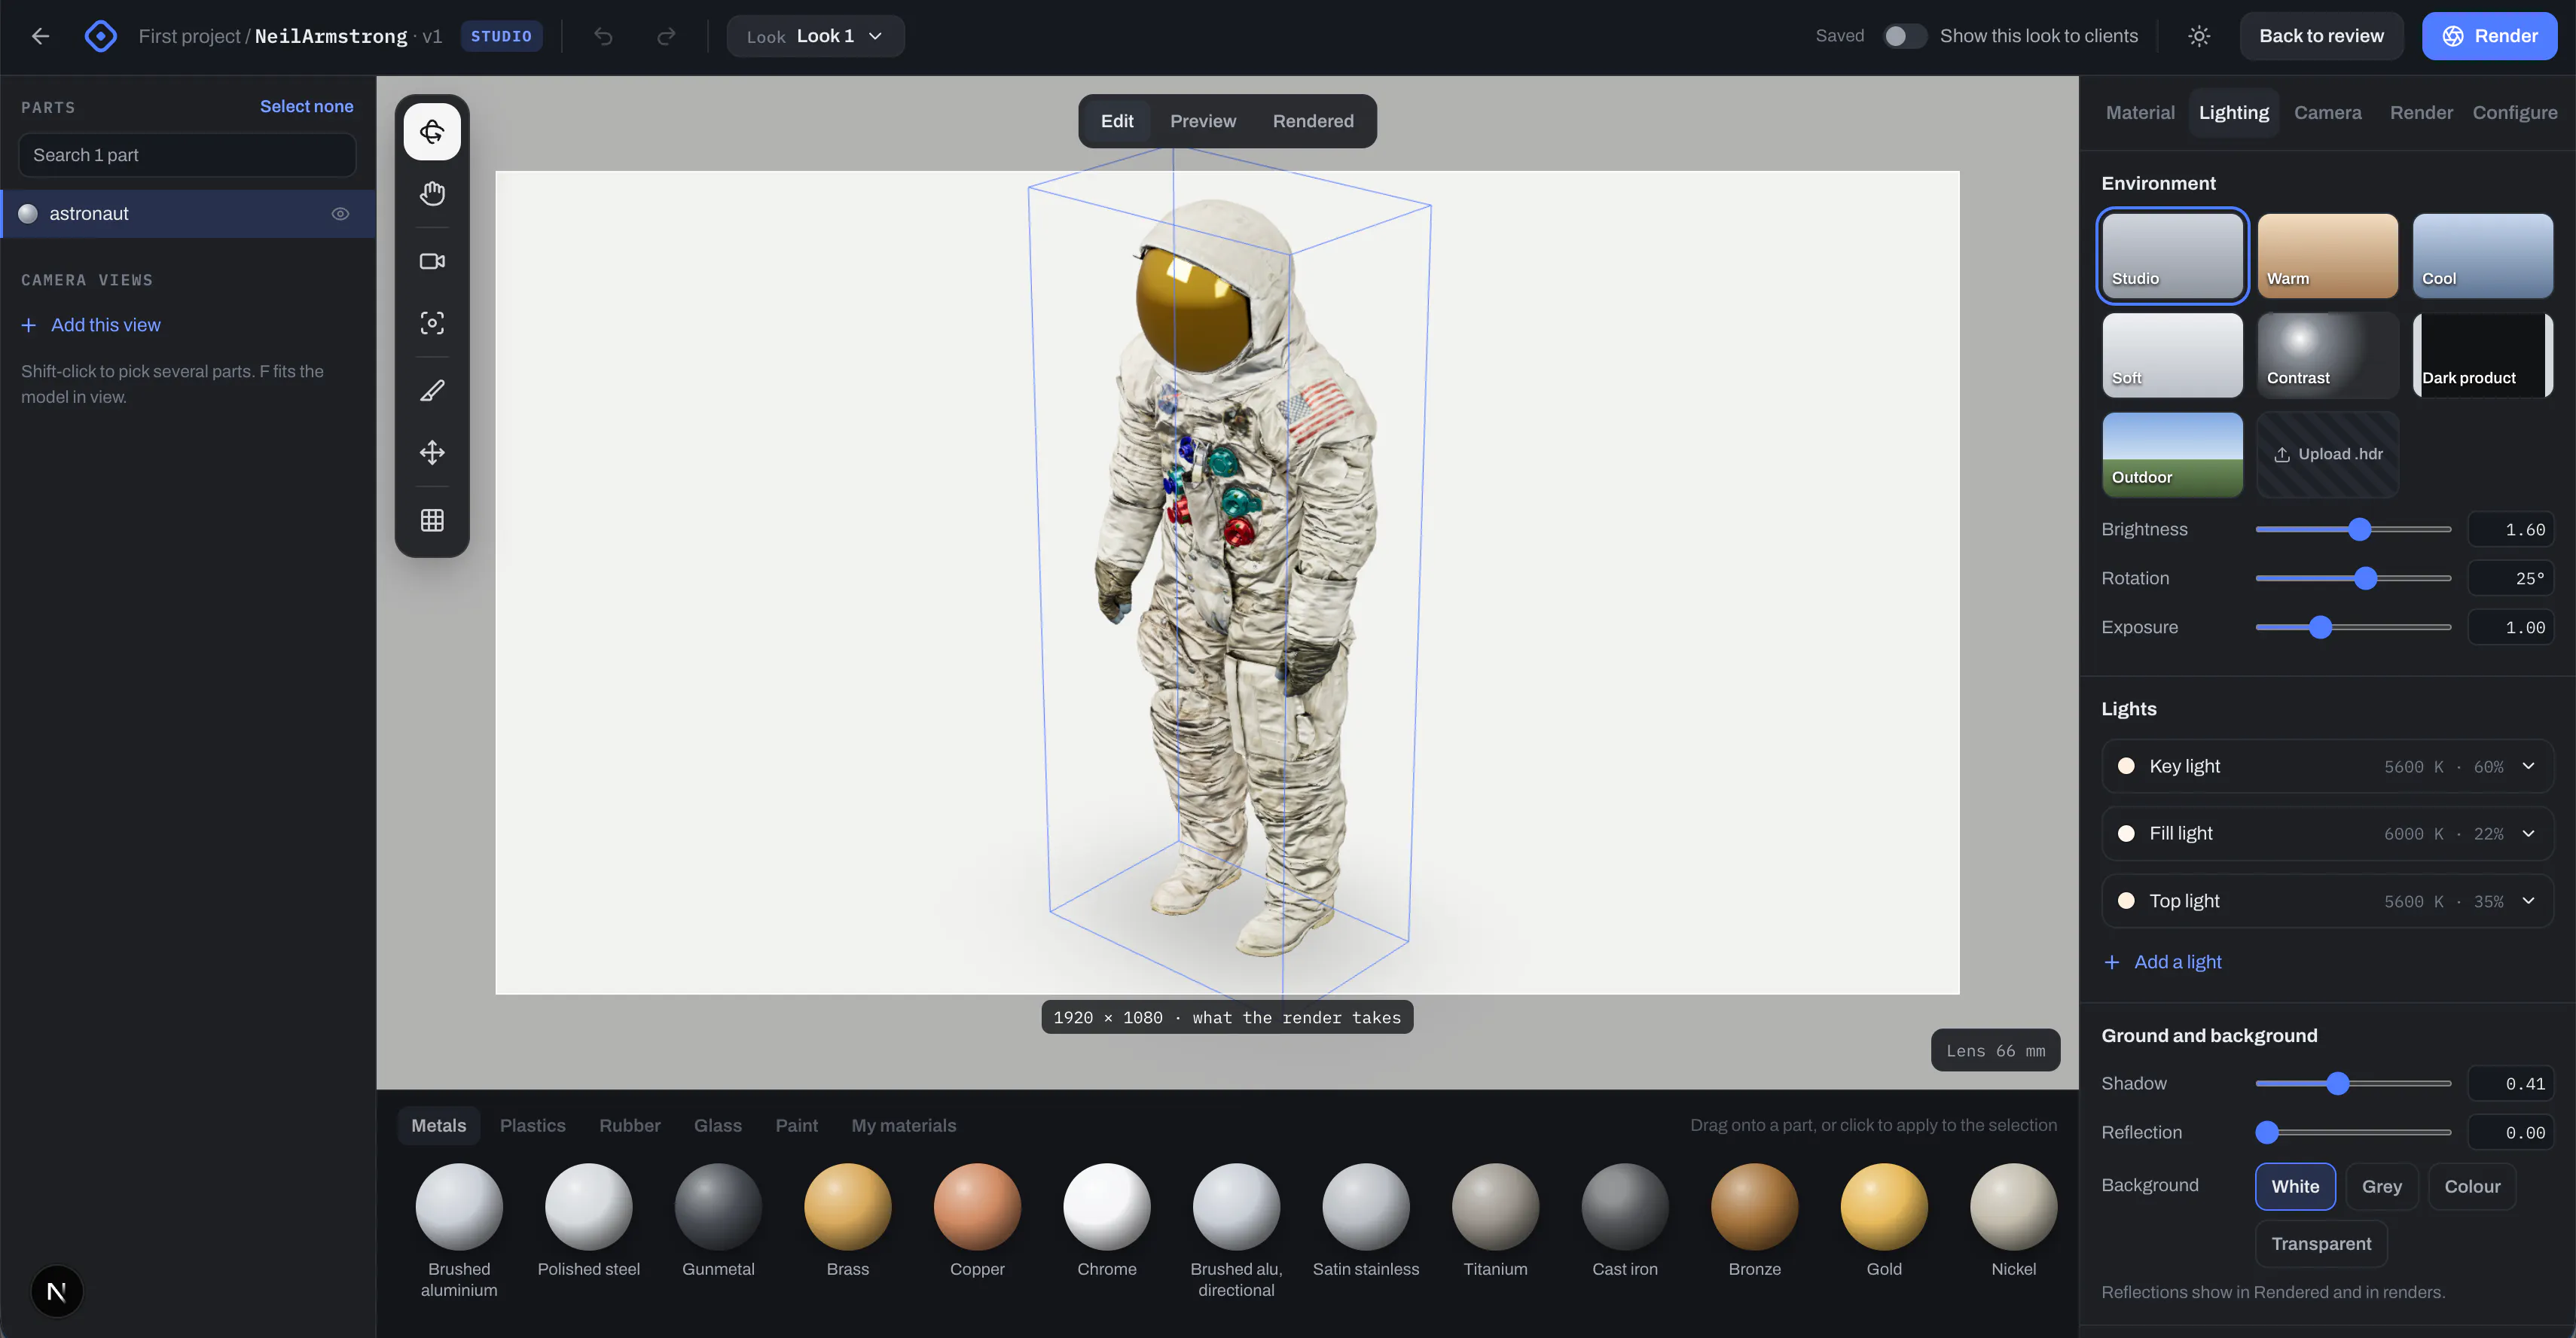Viewport: 2576px width, 1338px height.
Task: Select the camera tool
Action: pos(432,261)
